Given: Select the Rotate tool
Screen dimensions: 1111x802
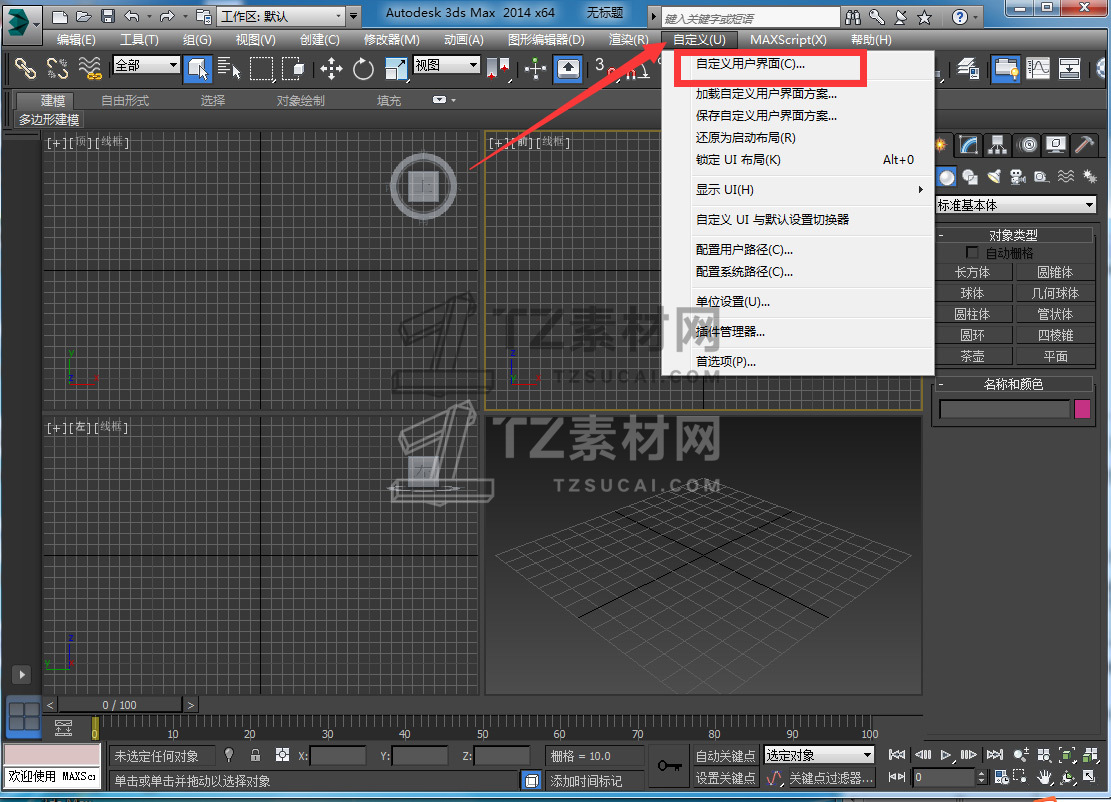Looking at the screenshot, I should pyautogui.click(x=363, y=69).
